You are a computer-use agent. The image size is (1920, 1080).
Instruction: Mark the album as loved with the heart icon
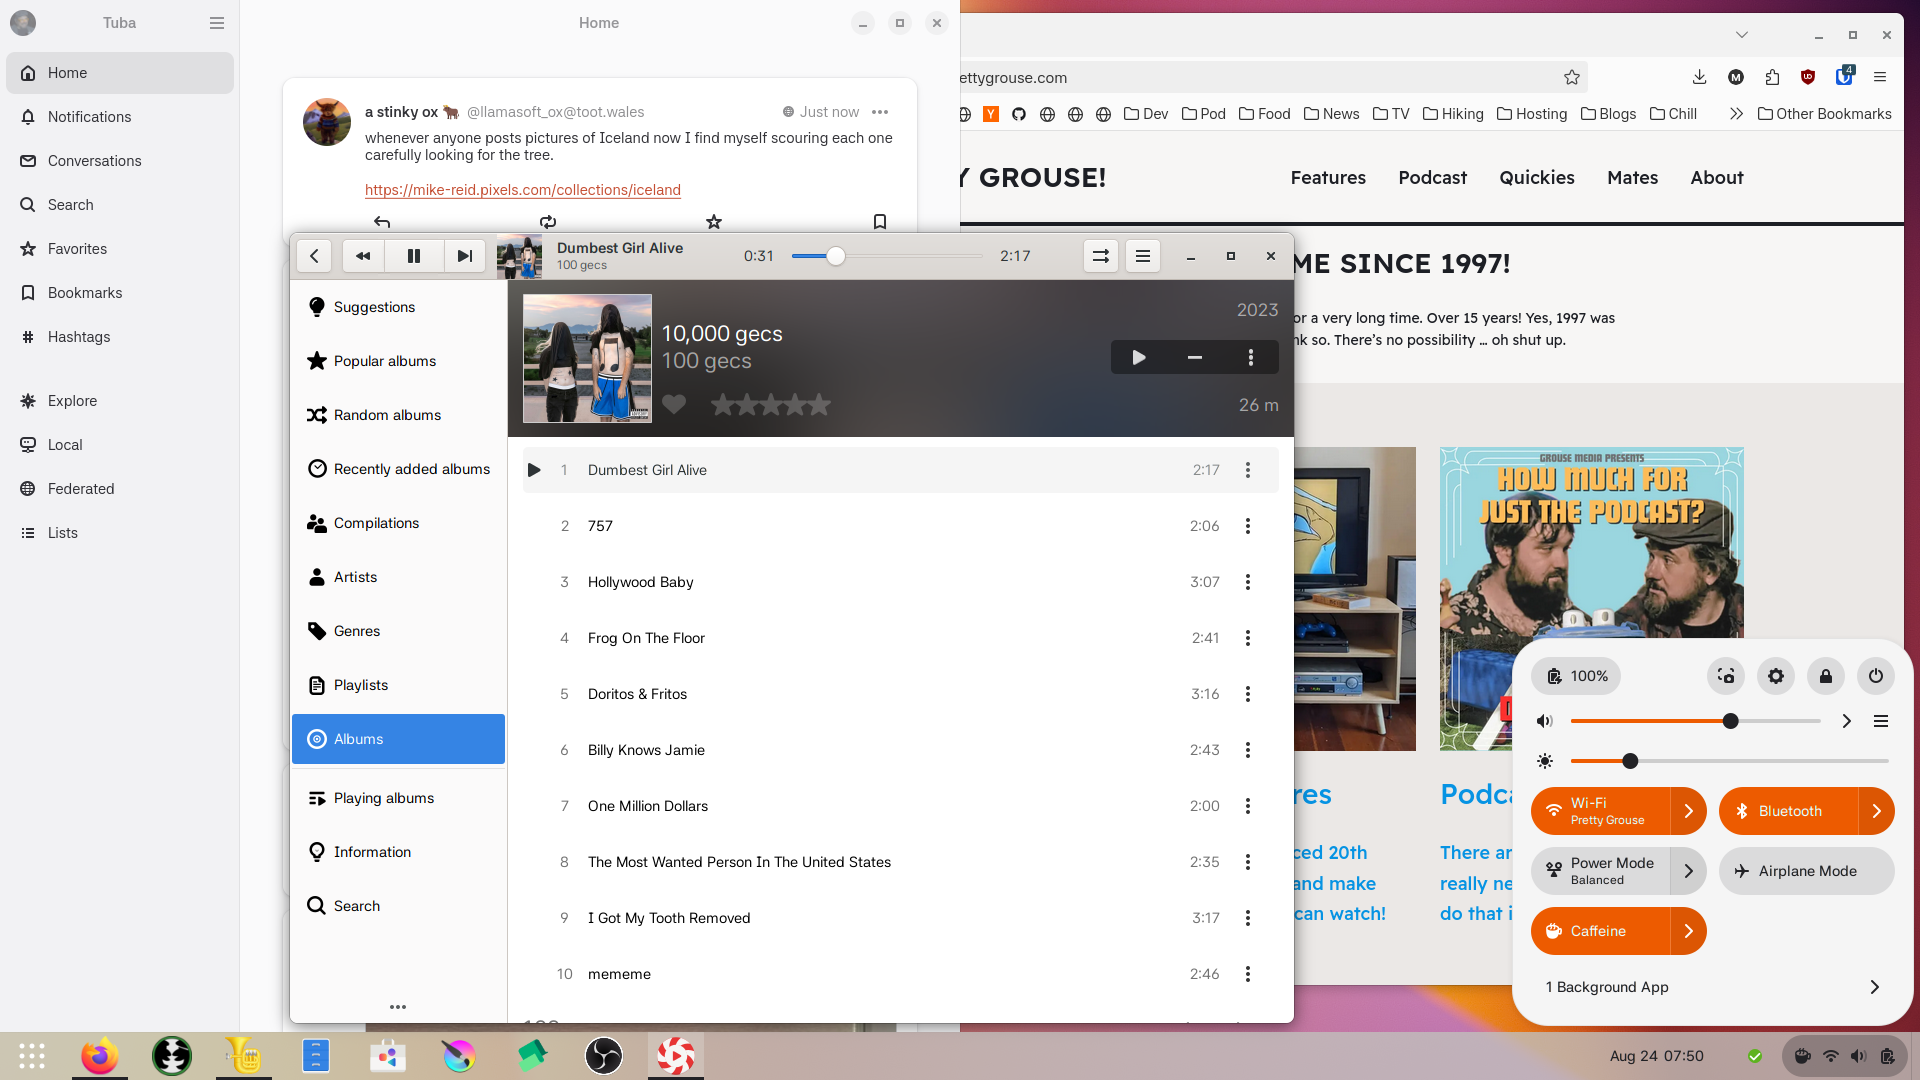674,404
